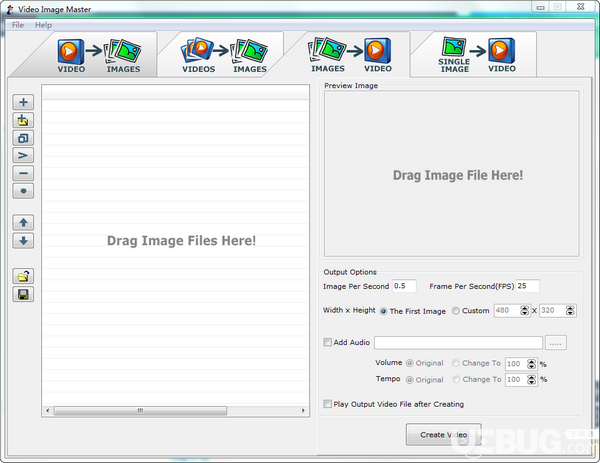600x463 pixels.
Task: Open the File menu
Action: [x=18, y=25]
